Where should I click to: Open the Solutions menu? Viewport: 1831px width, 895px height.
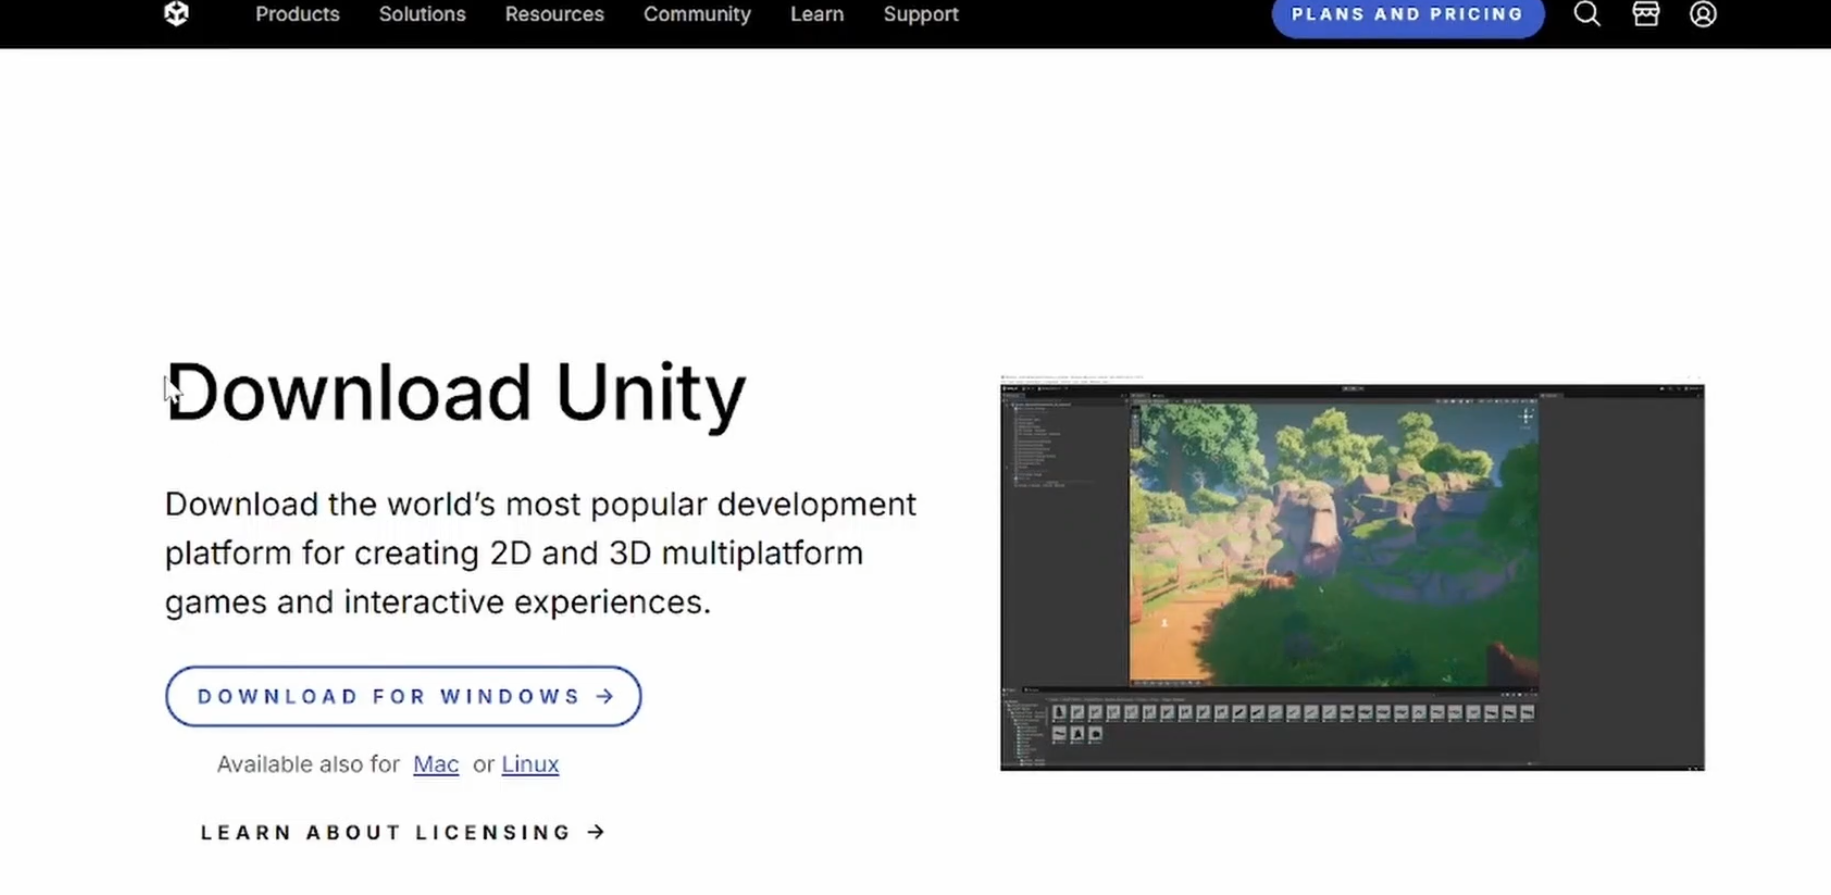click(x=422, y=14)
